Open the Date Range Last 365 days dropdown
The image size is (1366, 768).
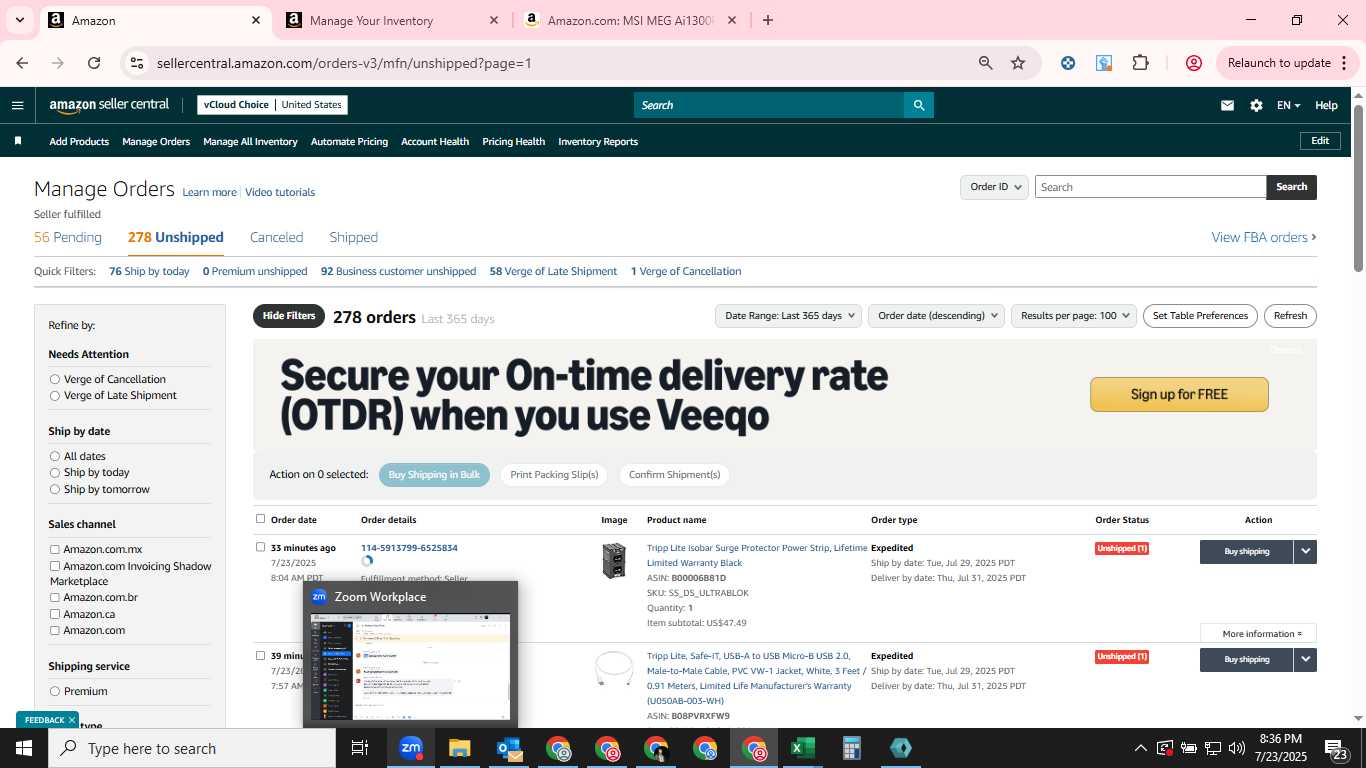tap(788, 316)
